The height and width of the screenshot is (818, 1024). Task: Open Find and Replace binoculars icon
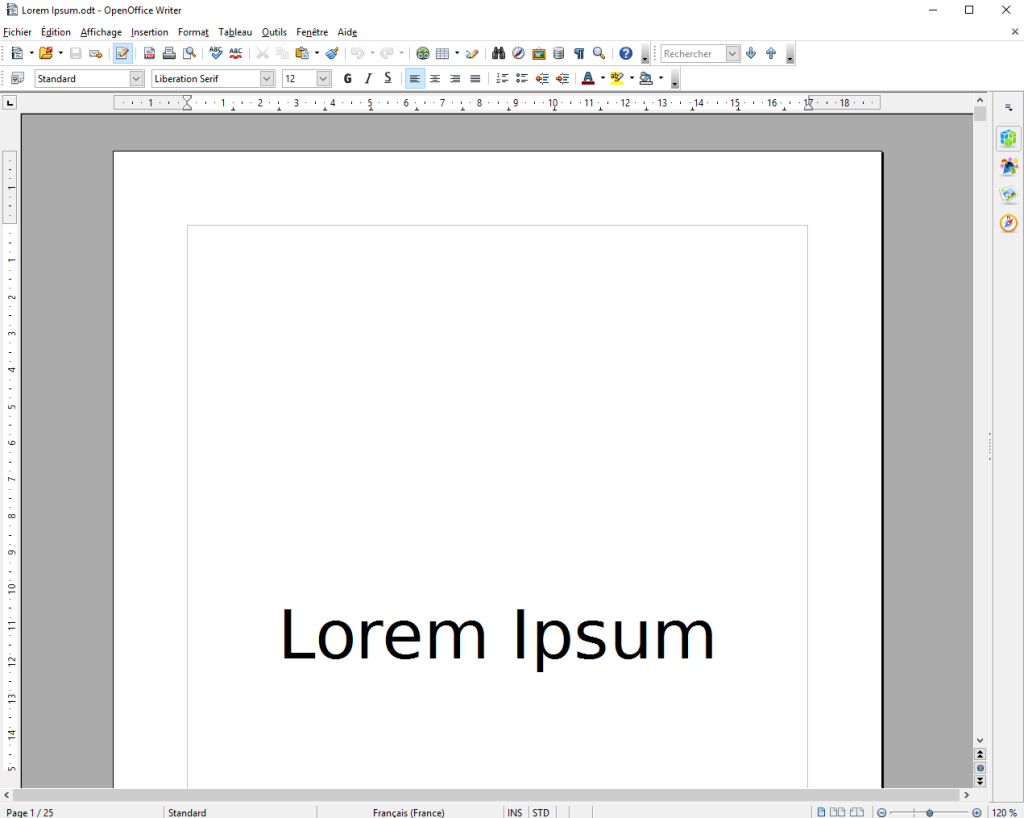tap(498, 54)
